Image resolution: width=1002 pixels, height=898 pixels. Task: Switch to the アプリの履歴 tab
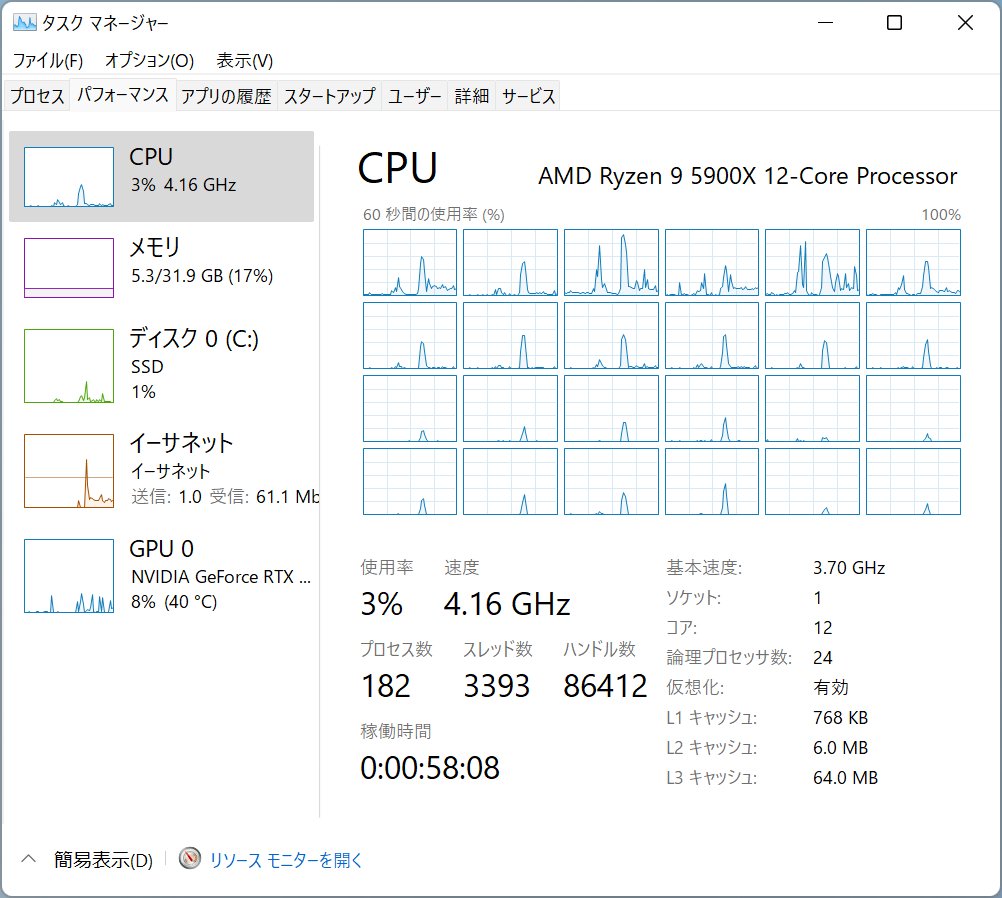[x=226, y=96]
